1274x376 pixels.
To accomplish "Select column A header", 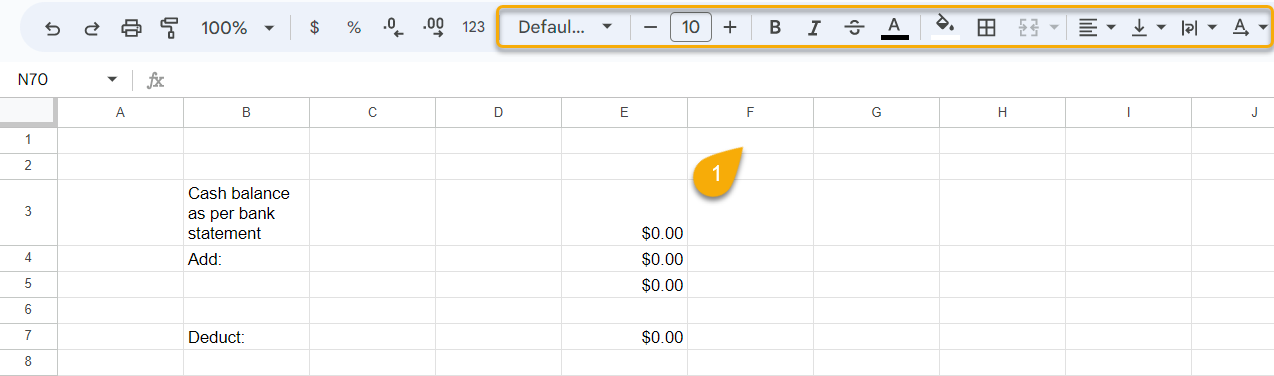I will [121, 113].
